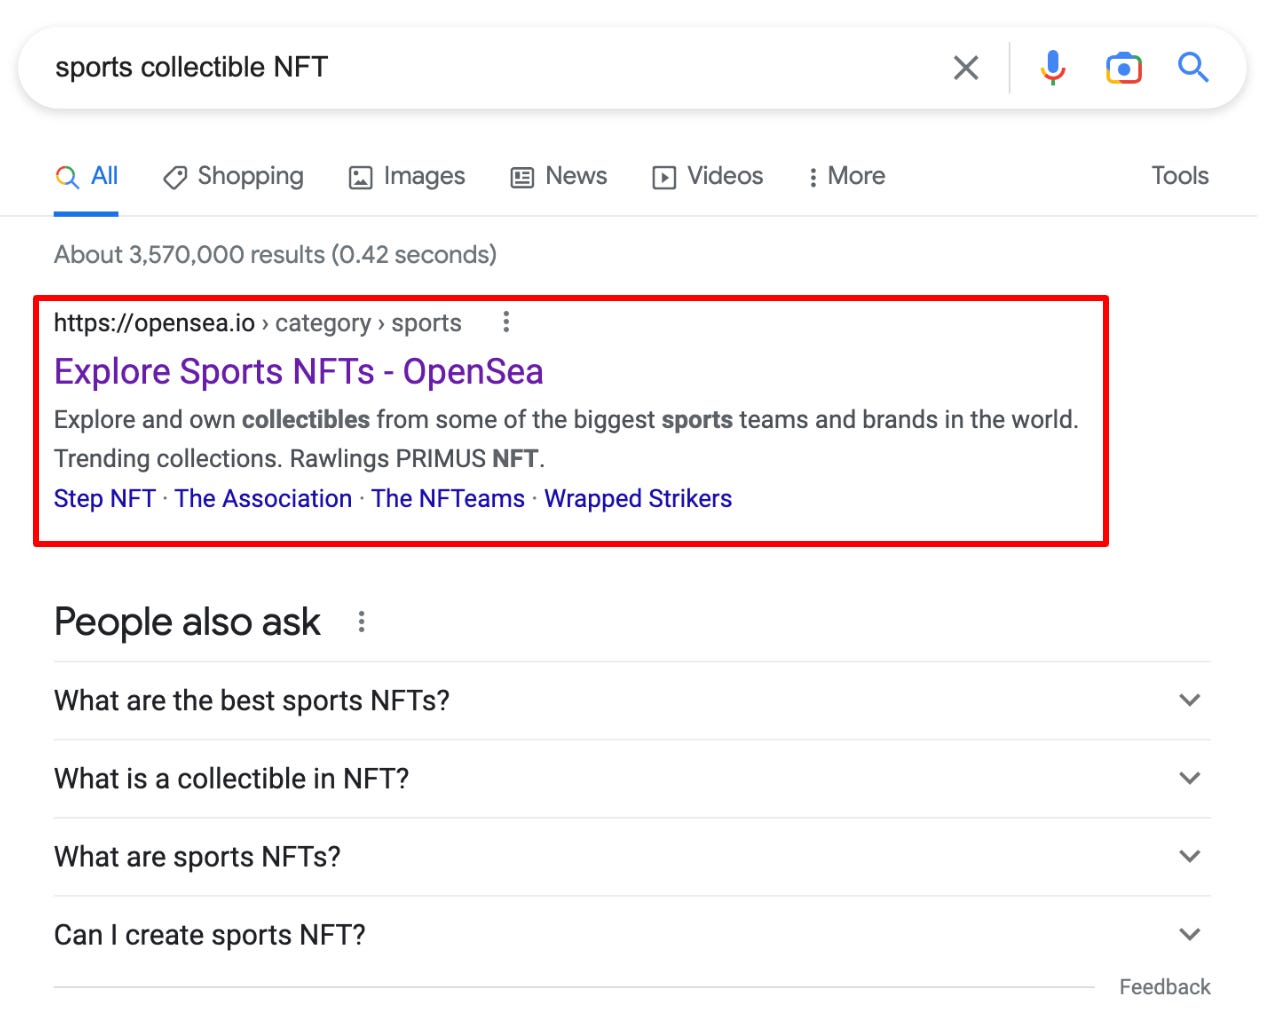
Task: Open the People also ask options menu
Action: click(361, 622)
